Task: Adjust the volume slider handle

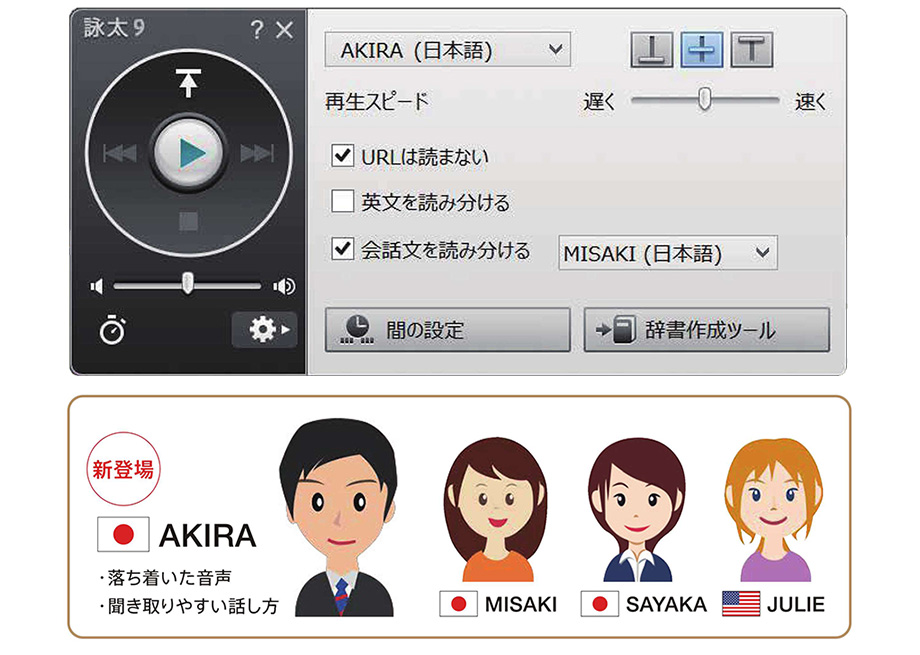Action: coord(187,283)
